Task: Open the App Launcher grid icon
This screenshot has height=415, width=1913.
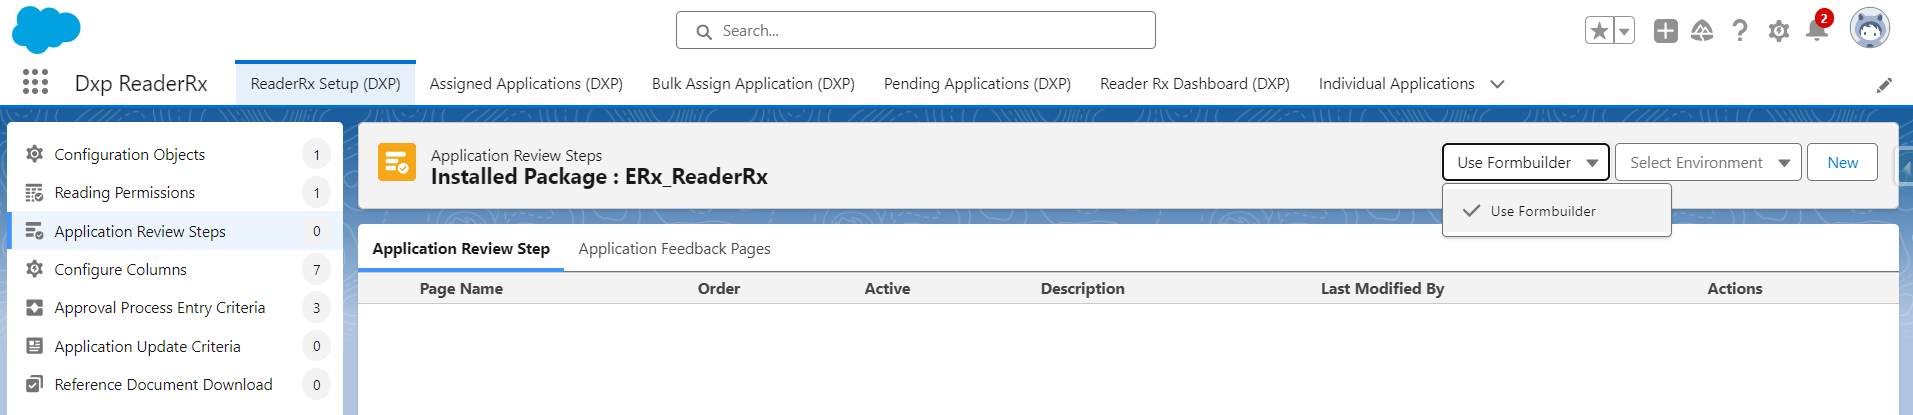Action: 35,82
